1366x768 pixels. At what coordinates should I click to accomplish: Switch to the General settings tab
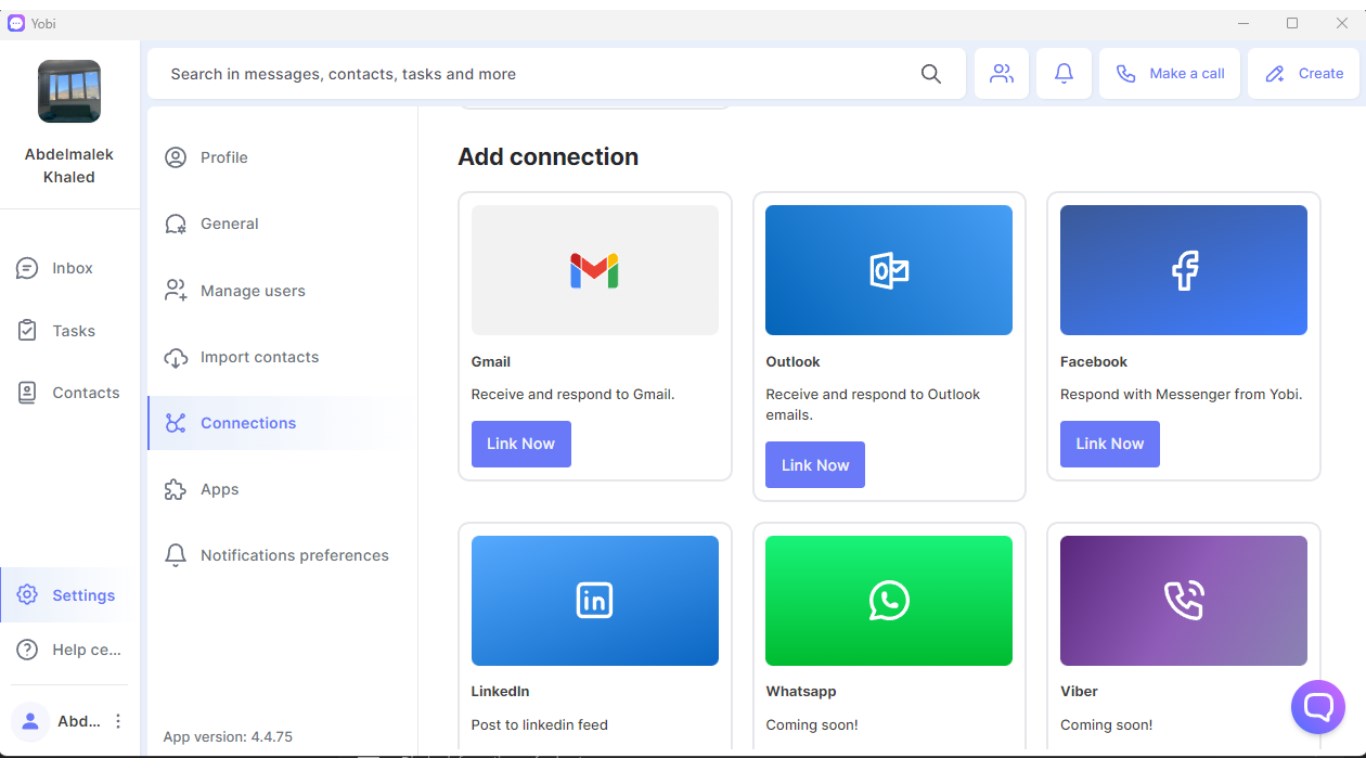[282, 224]
